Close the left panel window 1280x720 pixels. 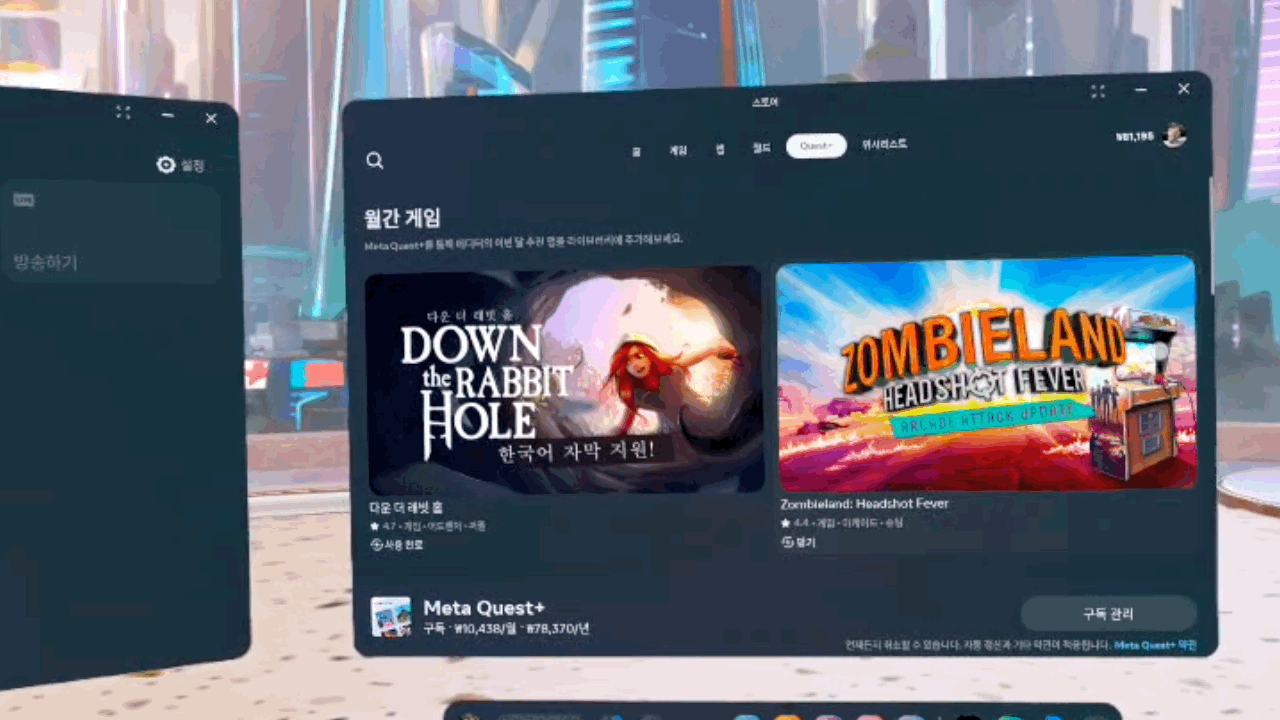tap(211, 119)
